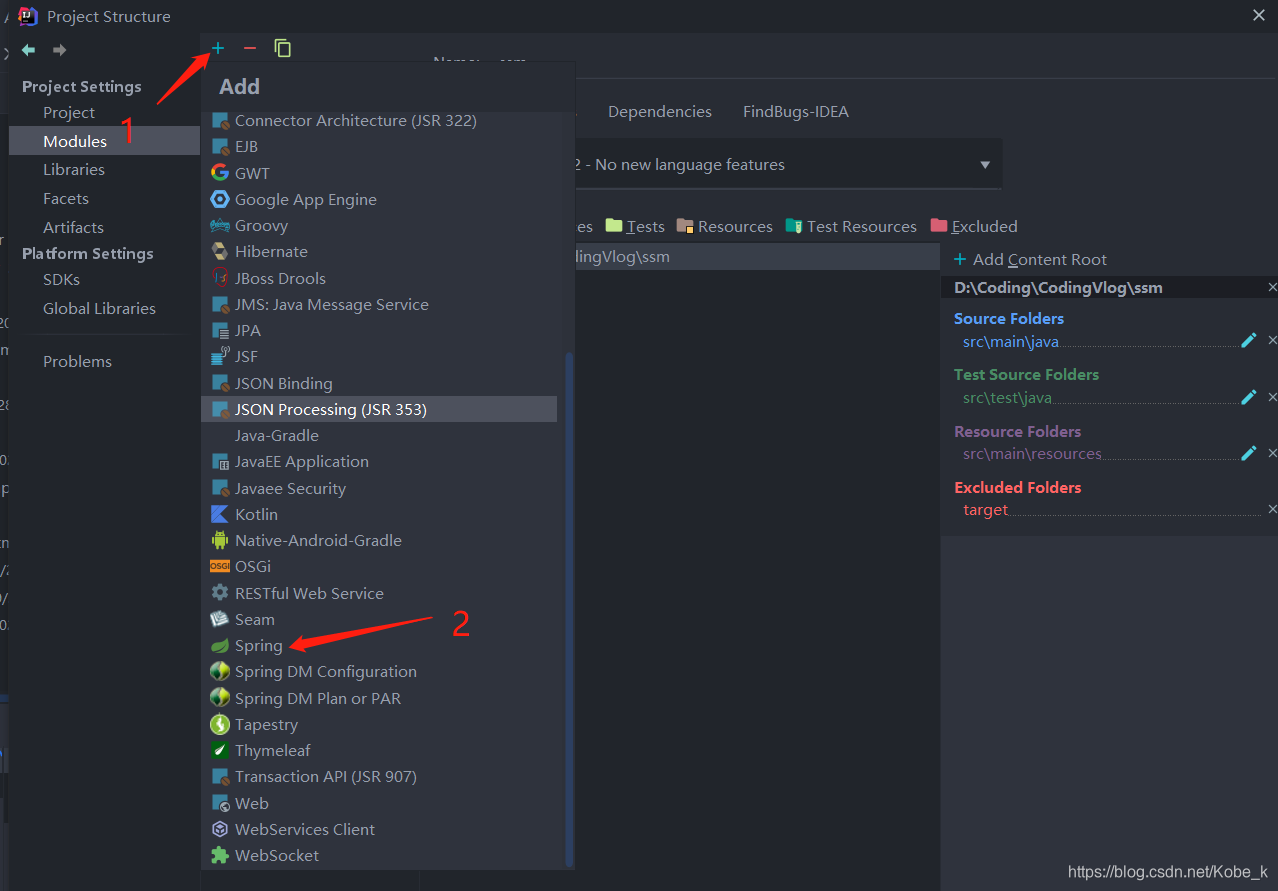
Task: Select the Spring leaf icon
Action: [220, 646]
